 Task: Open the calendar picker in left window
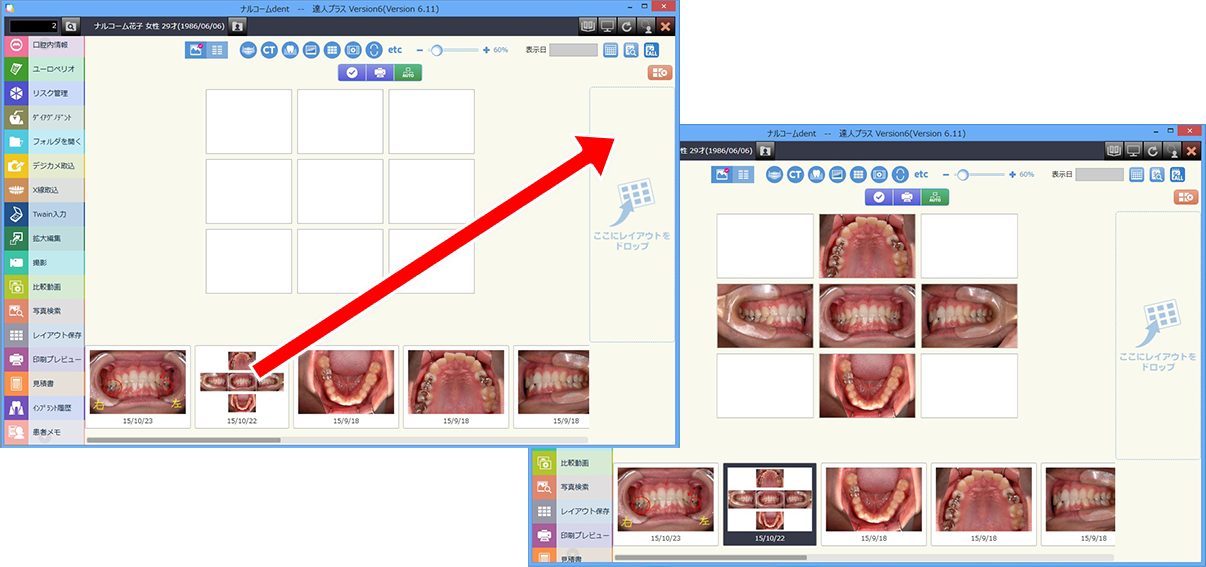tap(611, 50)
